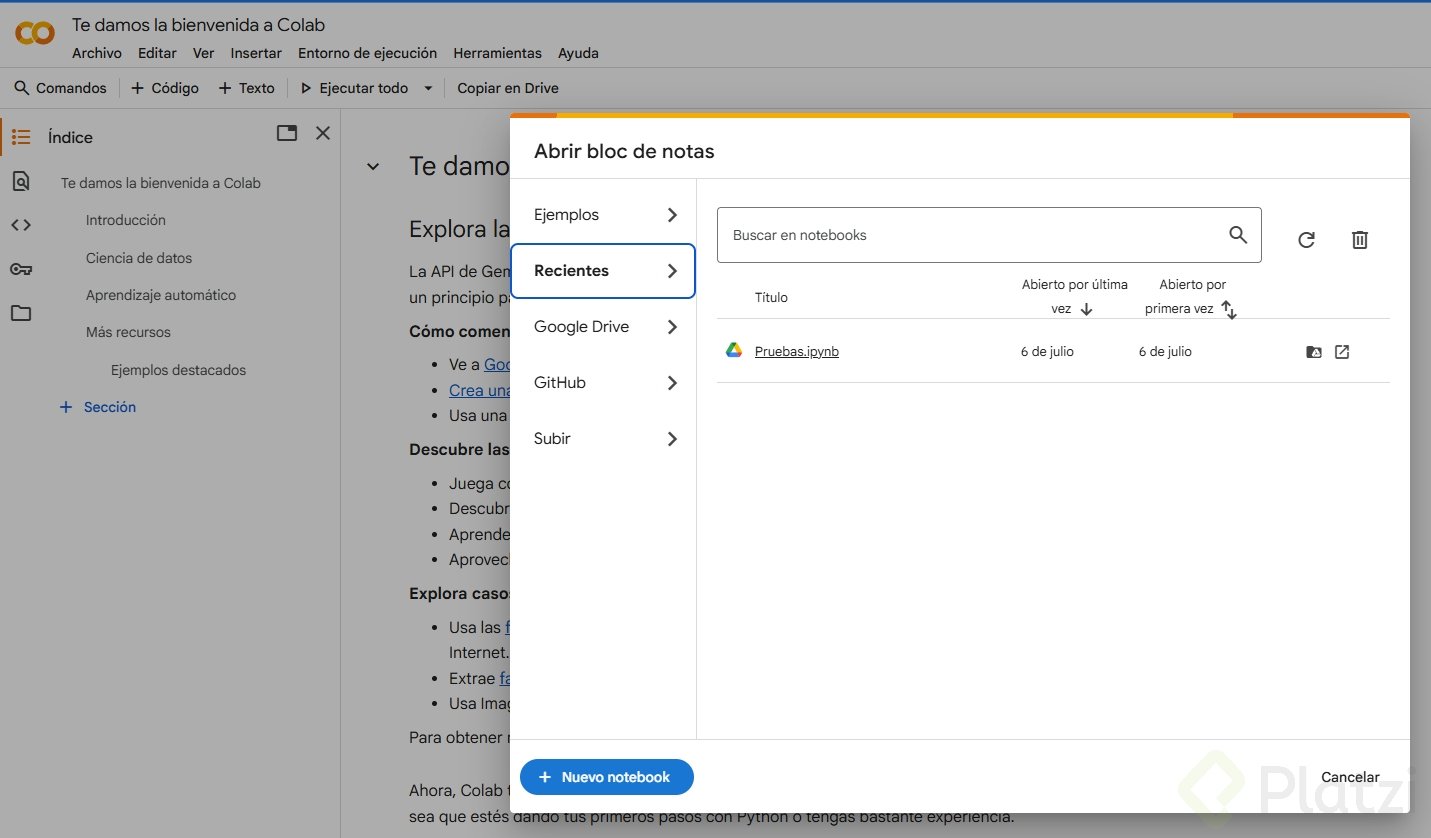Open the Find and replace sidebar icon

(x=21, y=181)
